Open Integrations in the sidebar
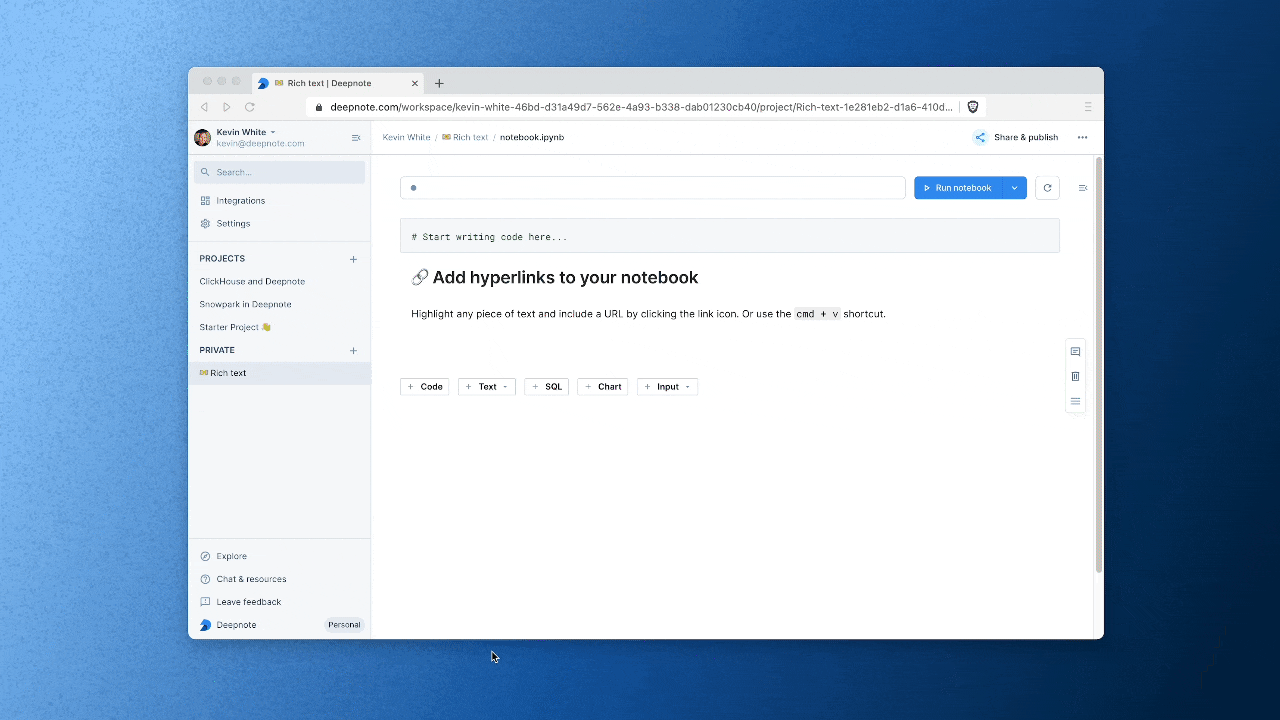Viewport: 1280px width, 720px height. pyautogui.click(x=240, y=201)
